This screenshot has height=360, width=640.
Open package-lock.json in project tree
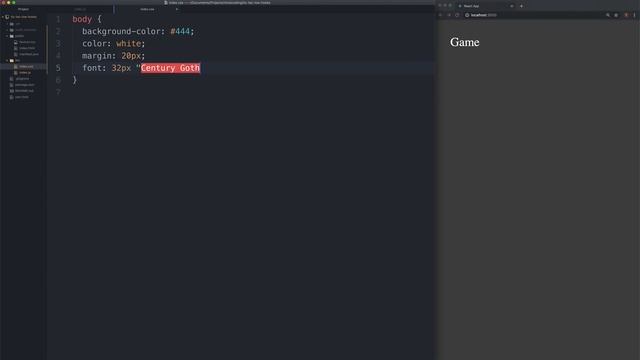[x=24, y=85]
